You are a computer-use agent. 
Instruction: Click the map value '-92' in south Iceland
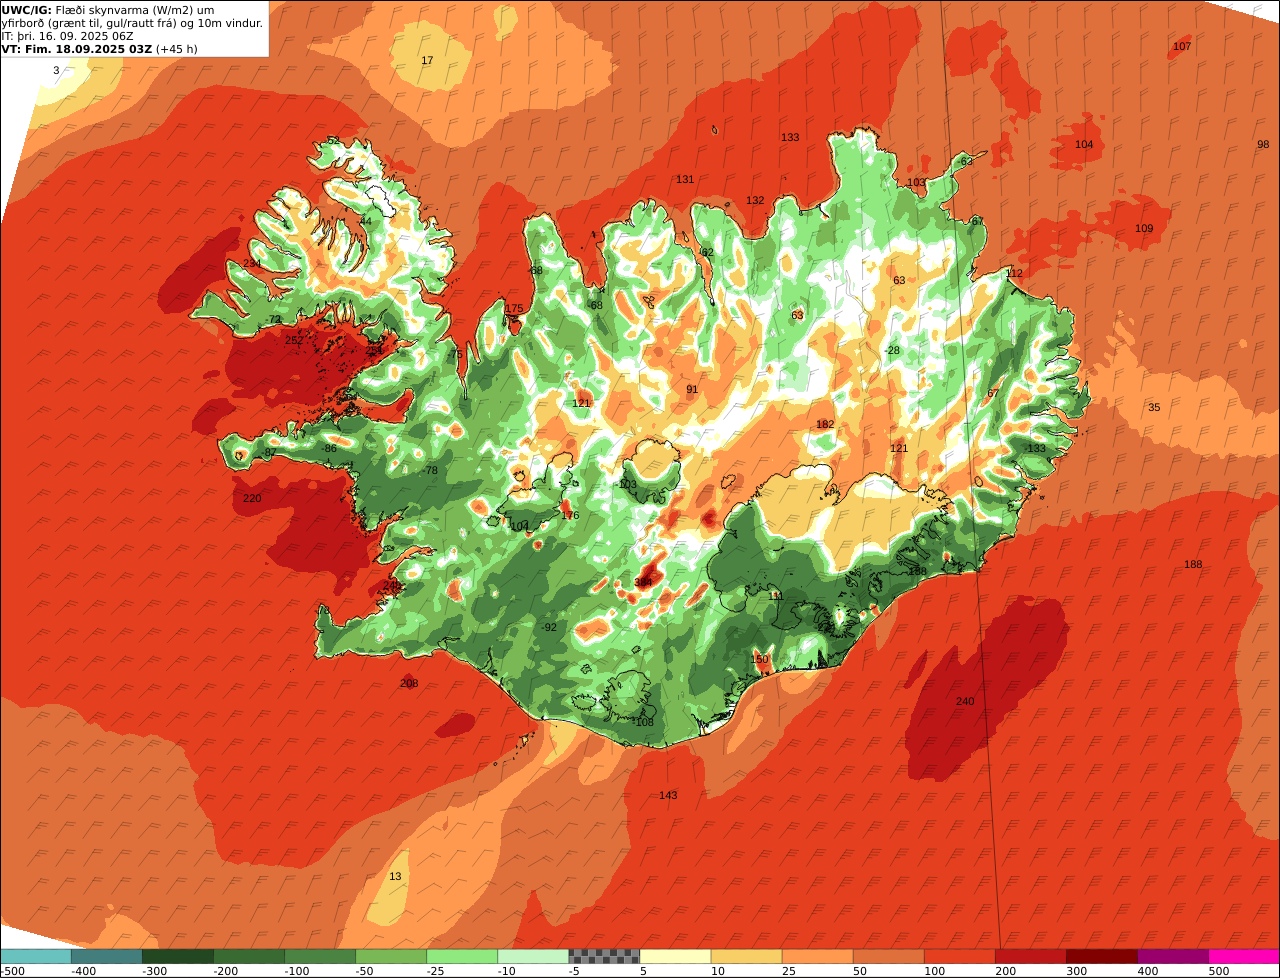pos(549,627)
